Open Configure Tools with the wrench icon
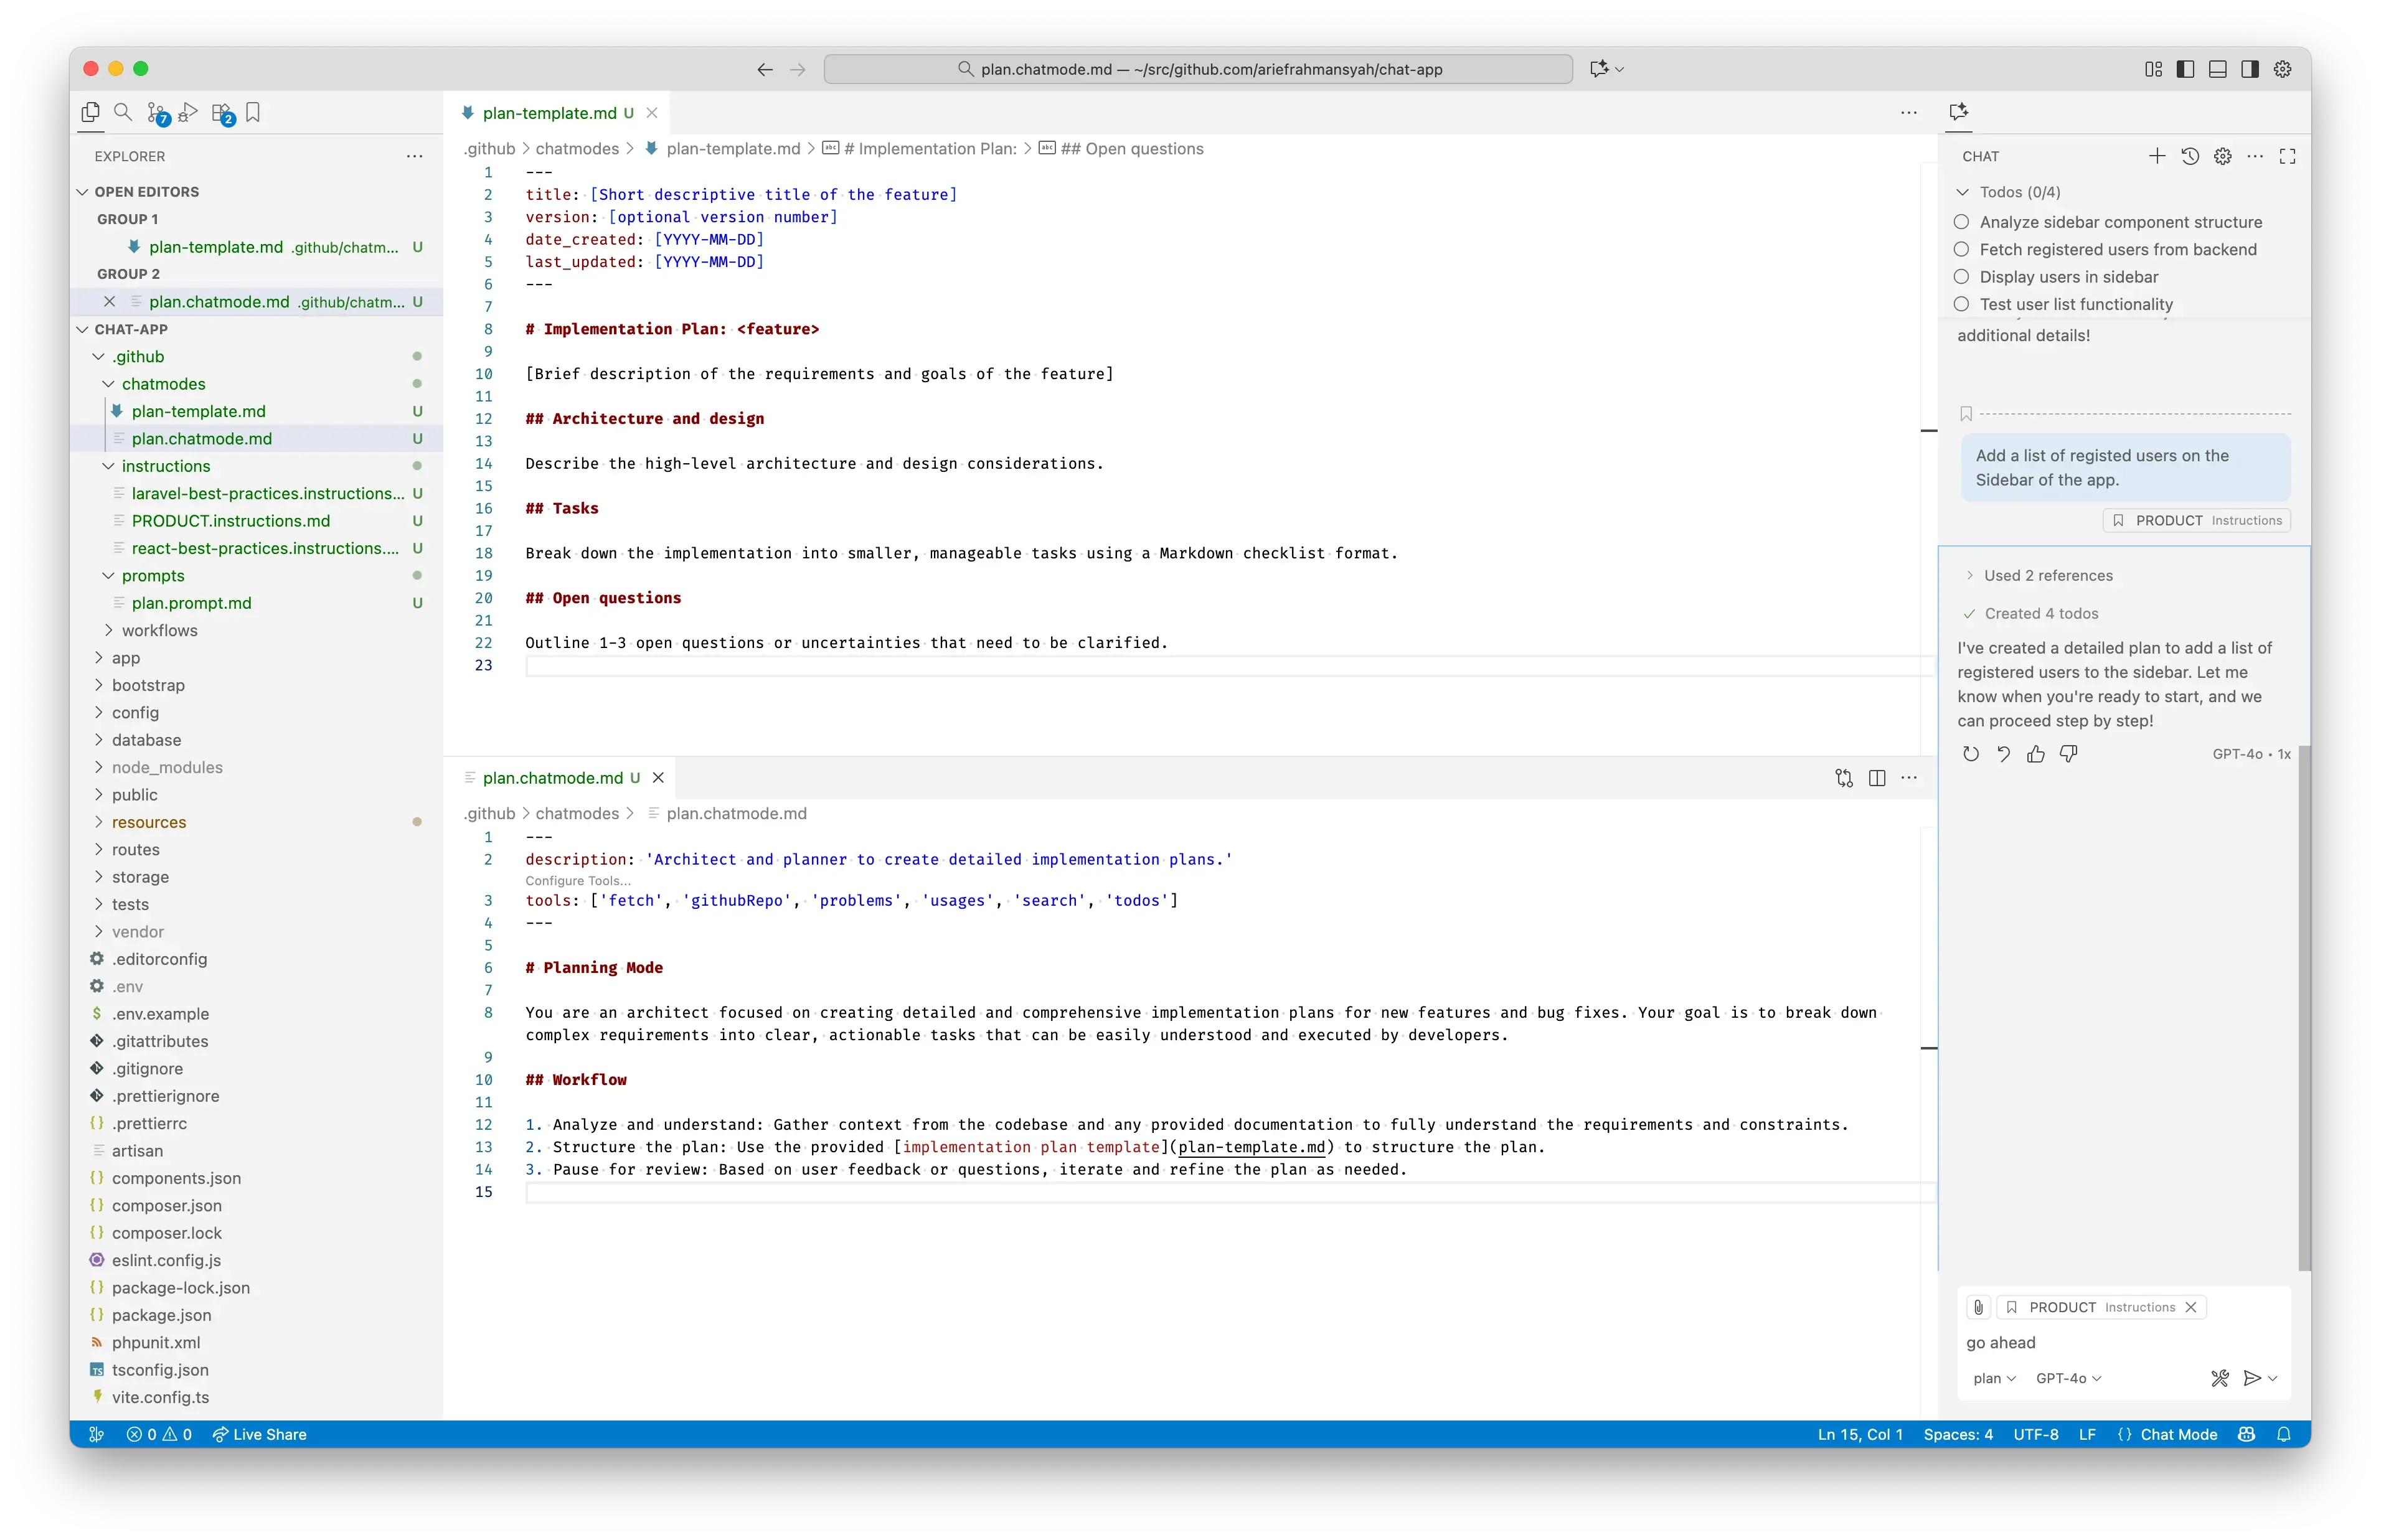 2219,1377
